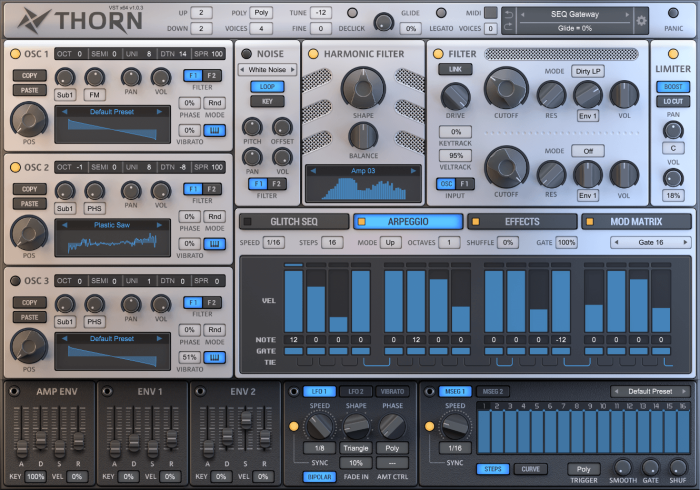Toggle OSC 3 power LED
700x490 pixels.
coord(15,281)
